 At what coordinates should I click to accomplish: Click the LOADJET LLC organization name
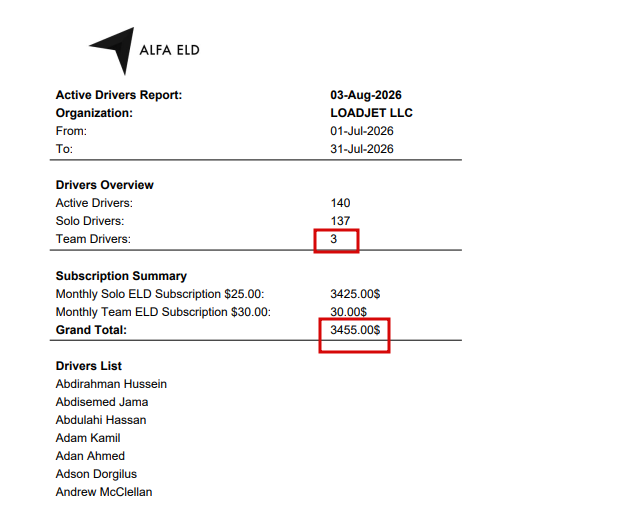(x=371, y=113)
